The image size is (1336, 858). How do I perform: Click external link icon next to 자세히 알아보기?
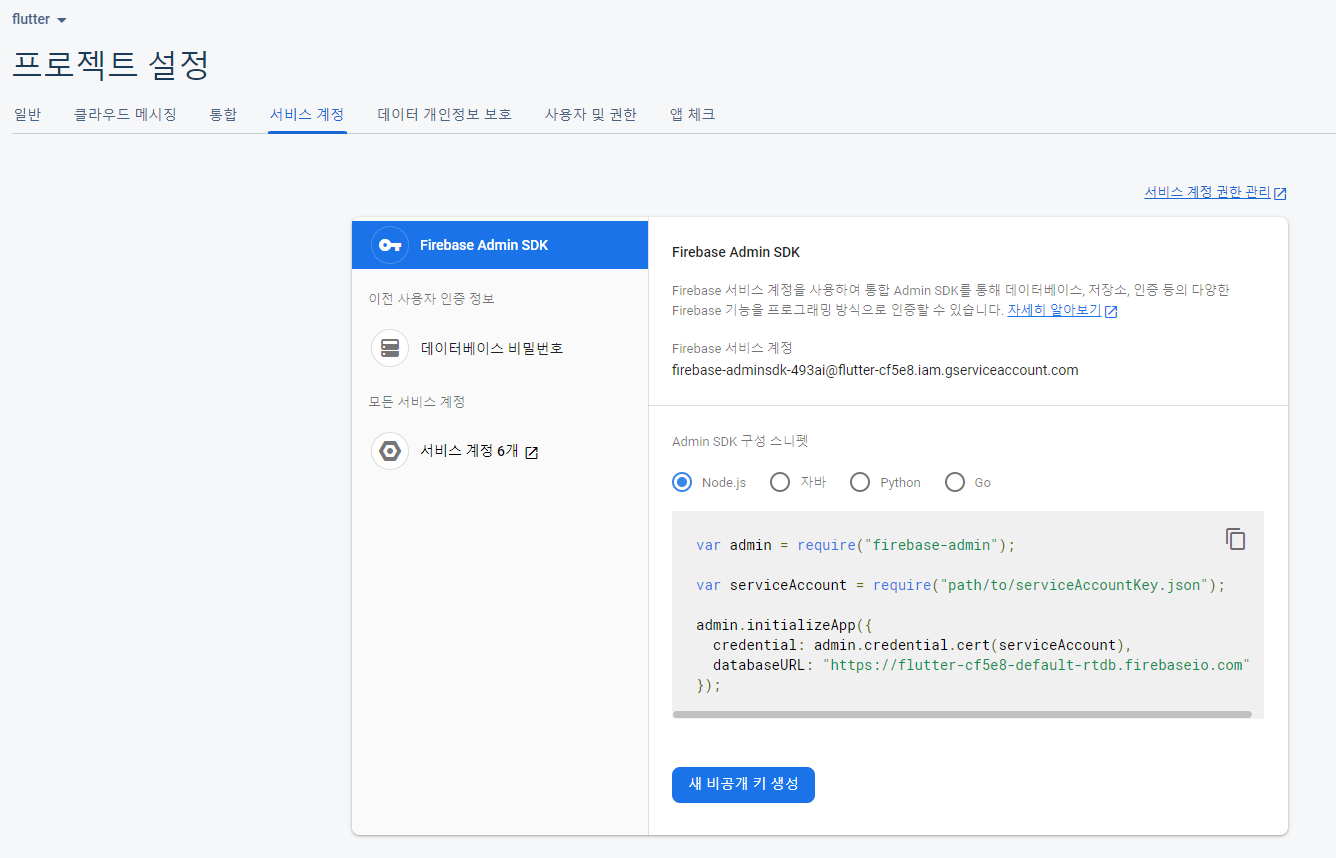click(x=1111, y=311)
